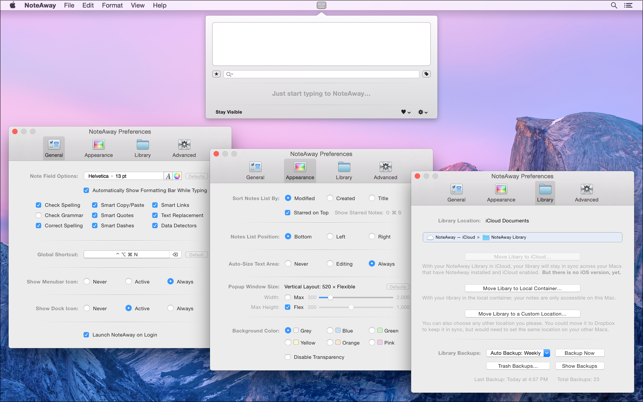The height and width of the screenshot is (402, 643).
Task: Click the Trash Backups button
Action: pos(518,366)
